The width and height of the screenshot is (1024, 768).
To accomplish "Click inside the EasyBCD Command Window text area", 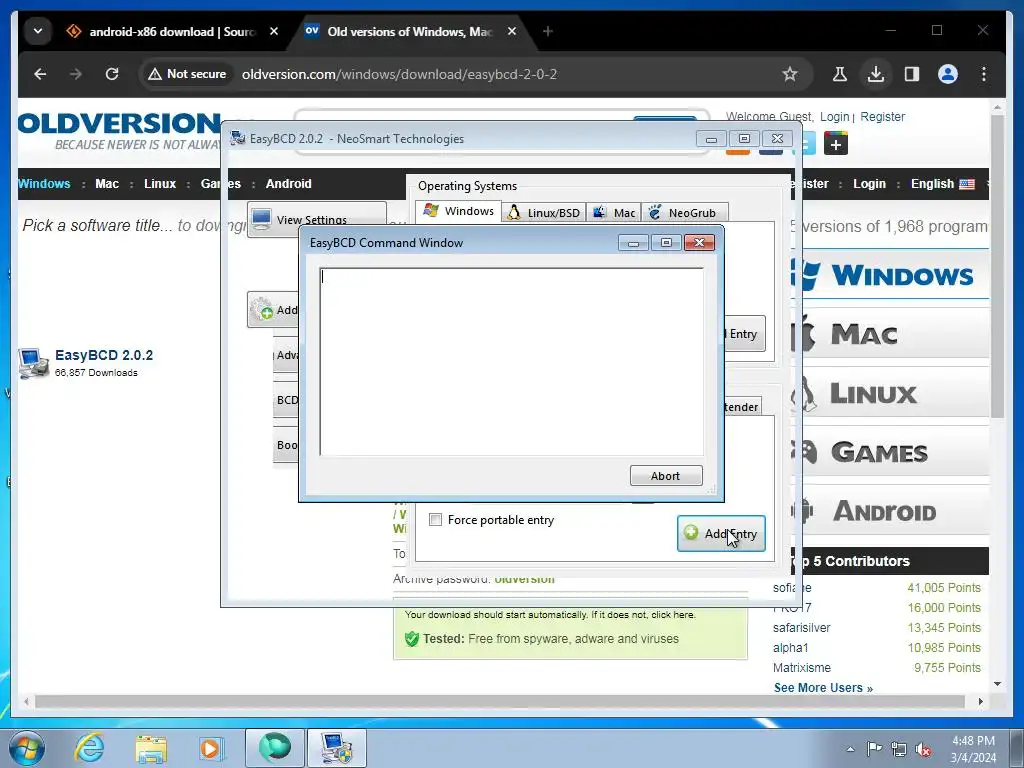I will pos(511,362).
